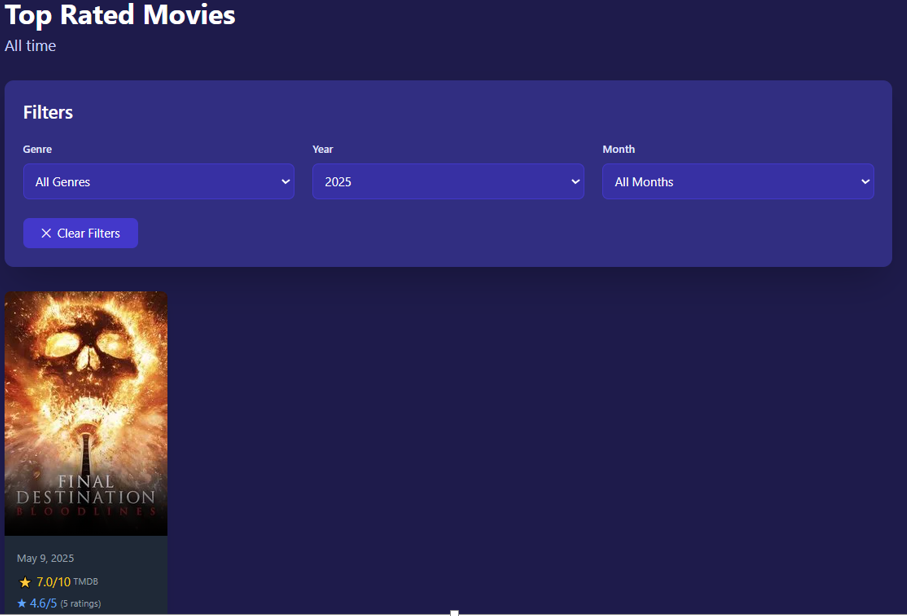Click the Top Rated Movies heading
907x616 pixels.
click(120, 15)
